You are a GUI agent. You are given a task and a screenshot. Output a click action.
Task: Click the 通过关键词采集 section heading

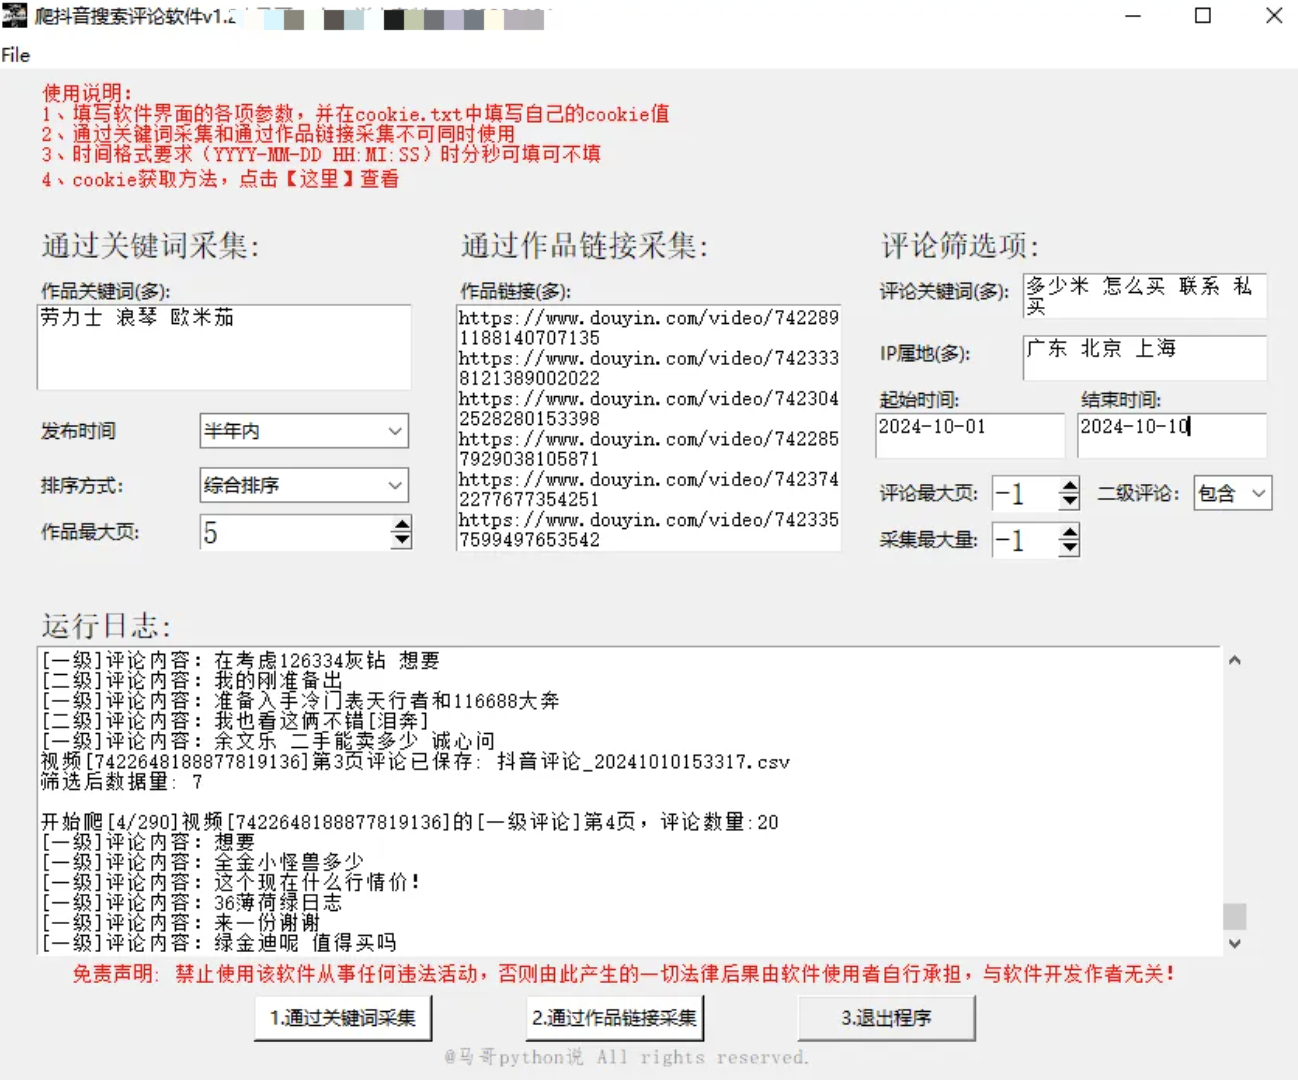pos(150,245)
